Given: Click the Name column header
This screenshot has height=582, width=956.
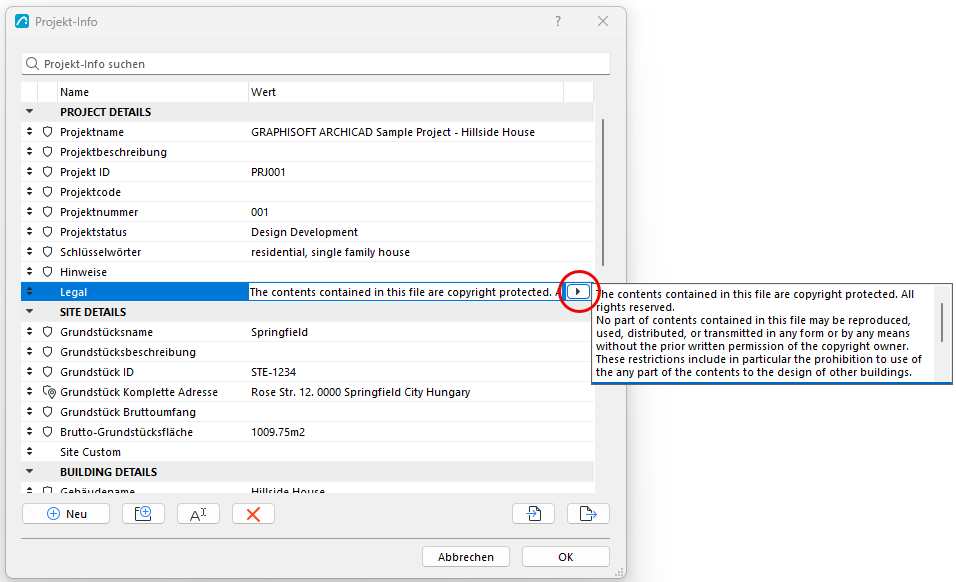Looking at the screenshot, I should tap(152, 92).
